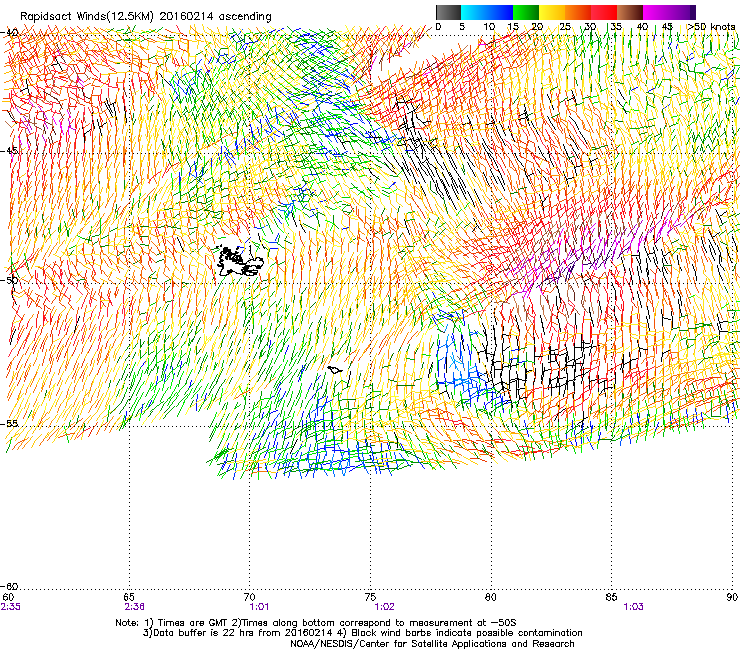Click the longitude axis label '65'
740x650 pixels.
click(129, 598)
